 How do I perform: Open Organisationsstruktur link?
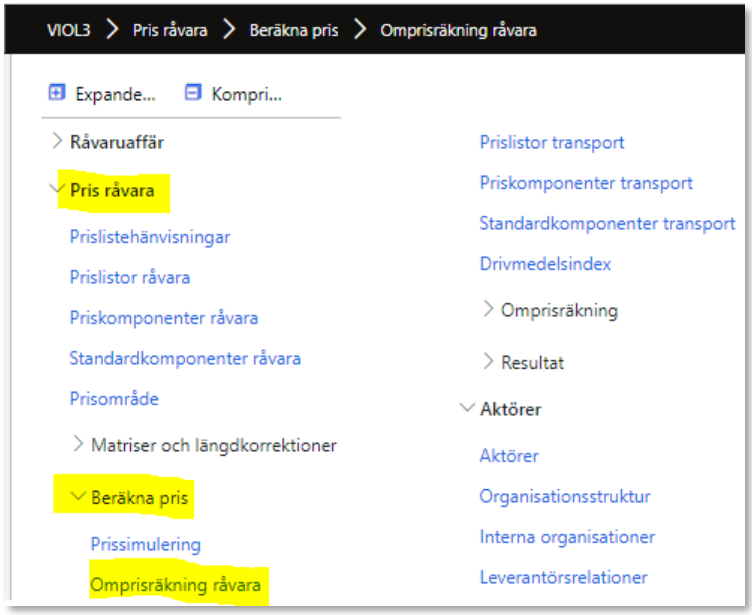click(x=565, y=496)
